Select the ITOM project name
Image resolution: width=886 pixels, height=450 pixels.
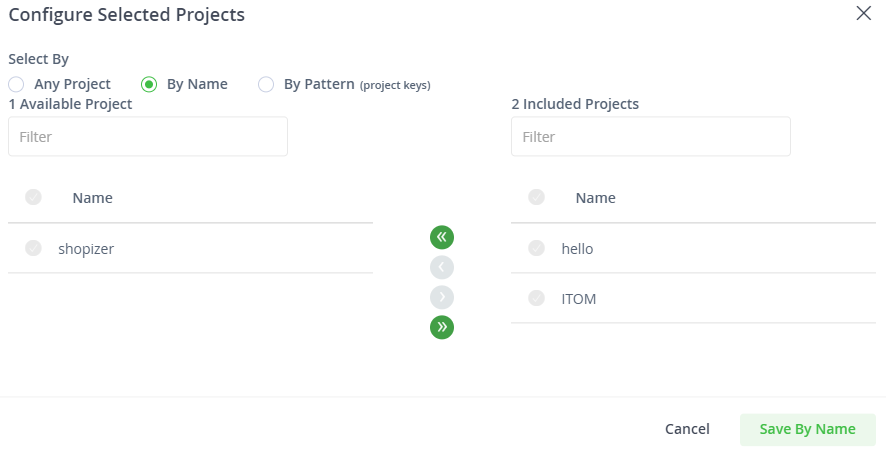(x=579, y=298)
